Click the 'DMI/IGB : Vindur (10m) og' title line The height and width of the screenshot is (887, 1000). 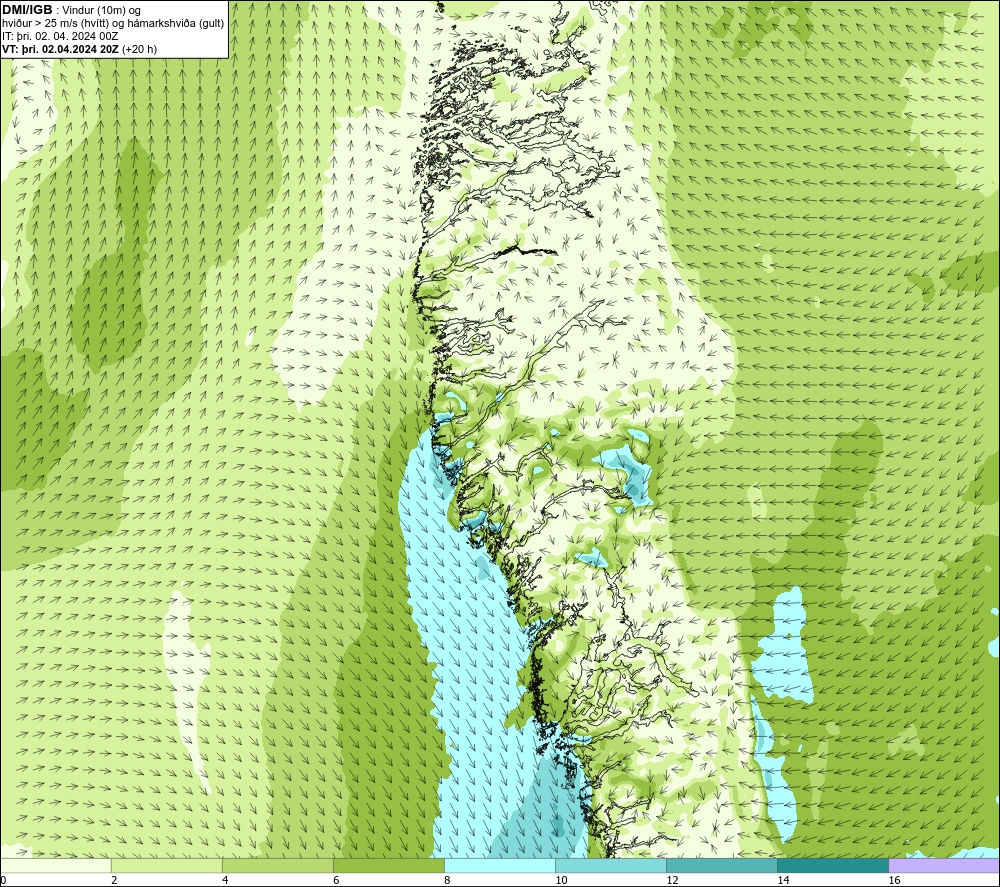click(x=71, y=10)
